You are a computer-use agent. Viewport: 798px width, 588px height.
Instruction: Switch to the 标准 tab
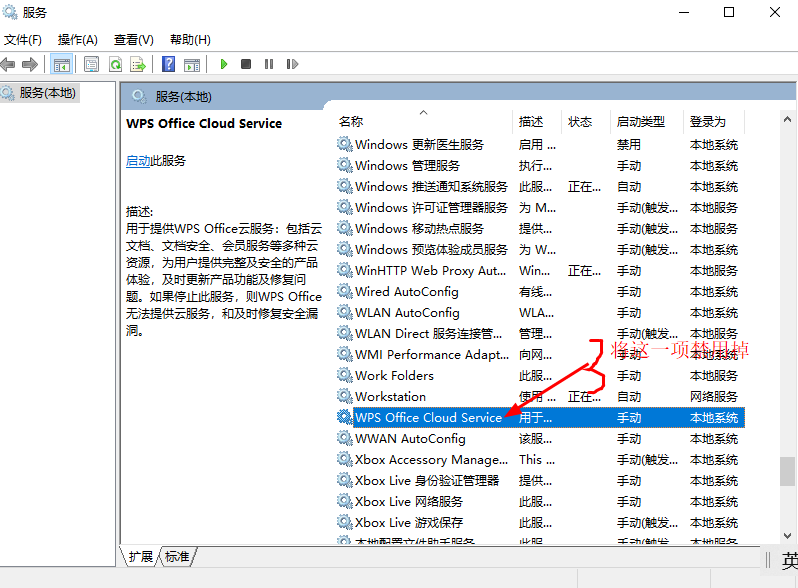point(177,556)
